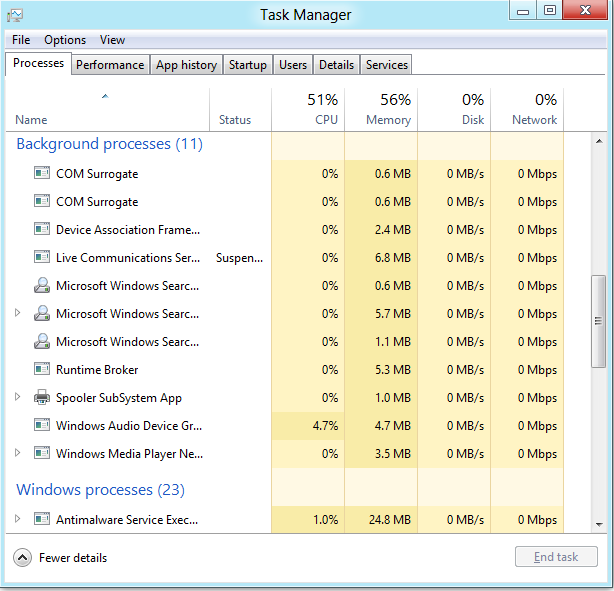This screenshot has width=614, height=591.
Task: Click the 5.3 MB memory value
Action: 393,370
